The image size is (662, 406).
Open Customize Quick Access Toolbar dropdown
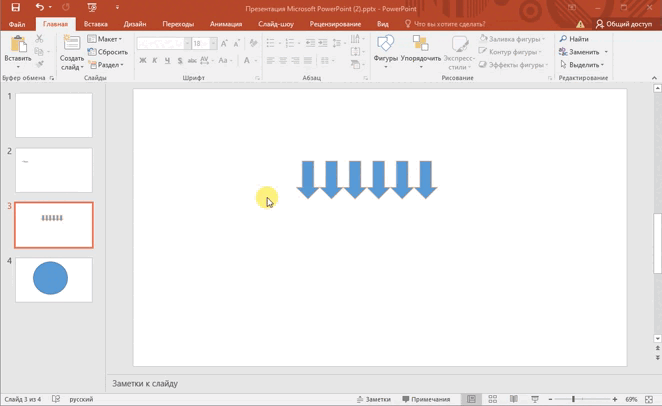coord(117,7)
